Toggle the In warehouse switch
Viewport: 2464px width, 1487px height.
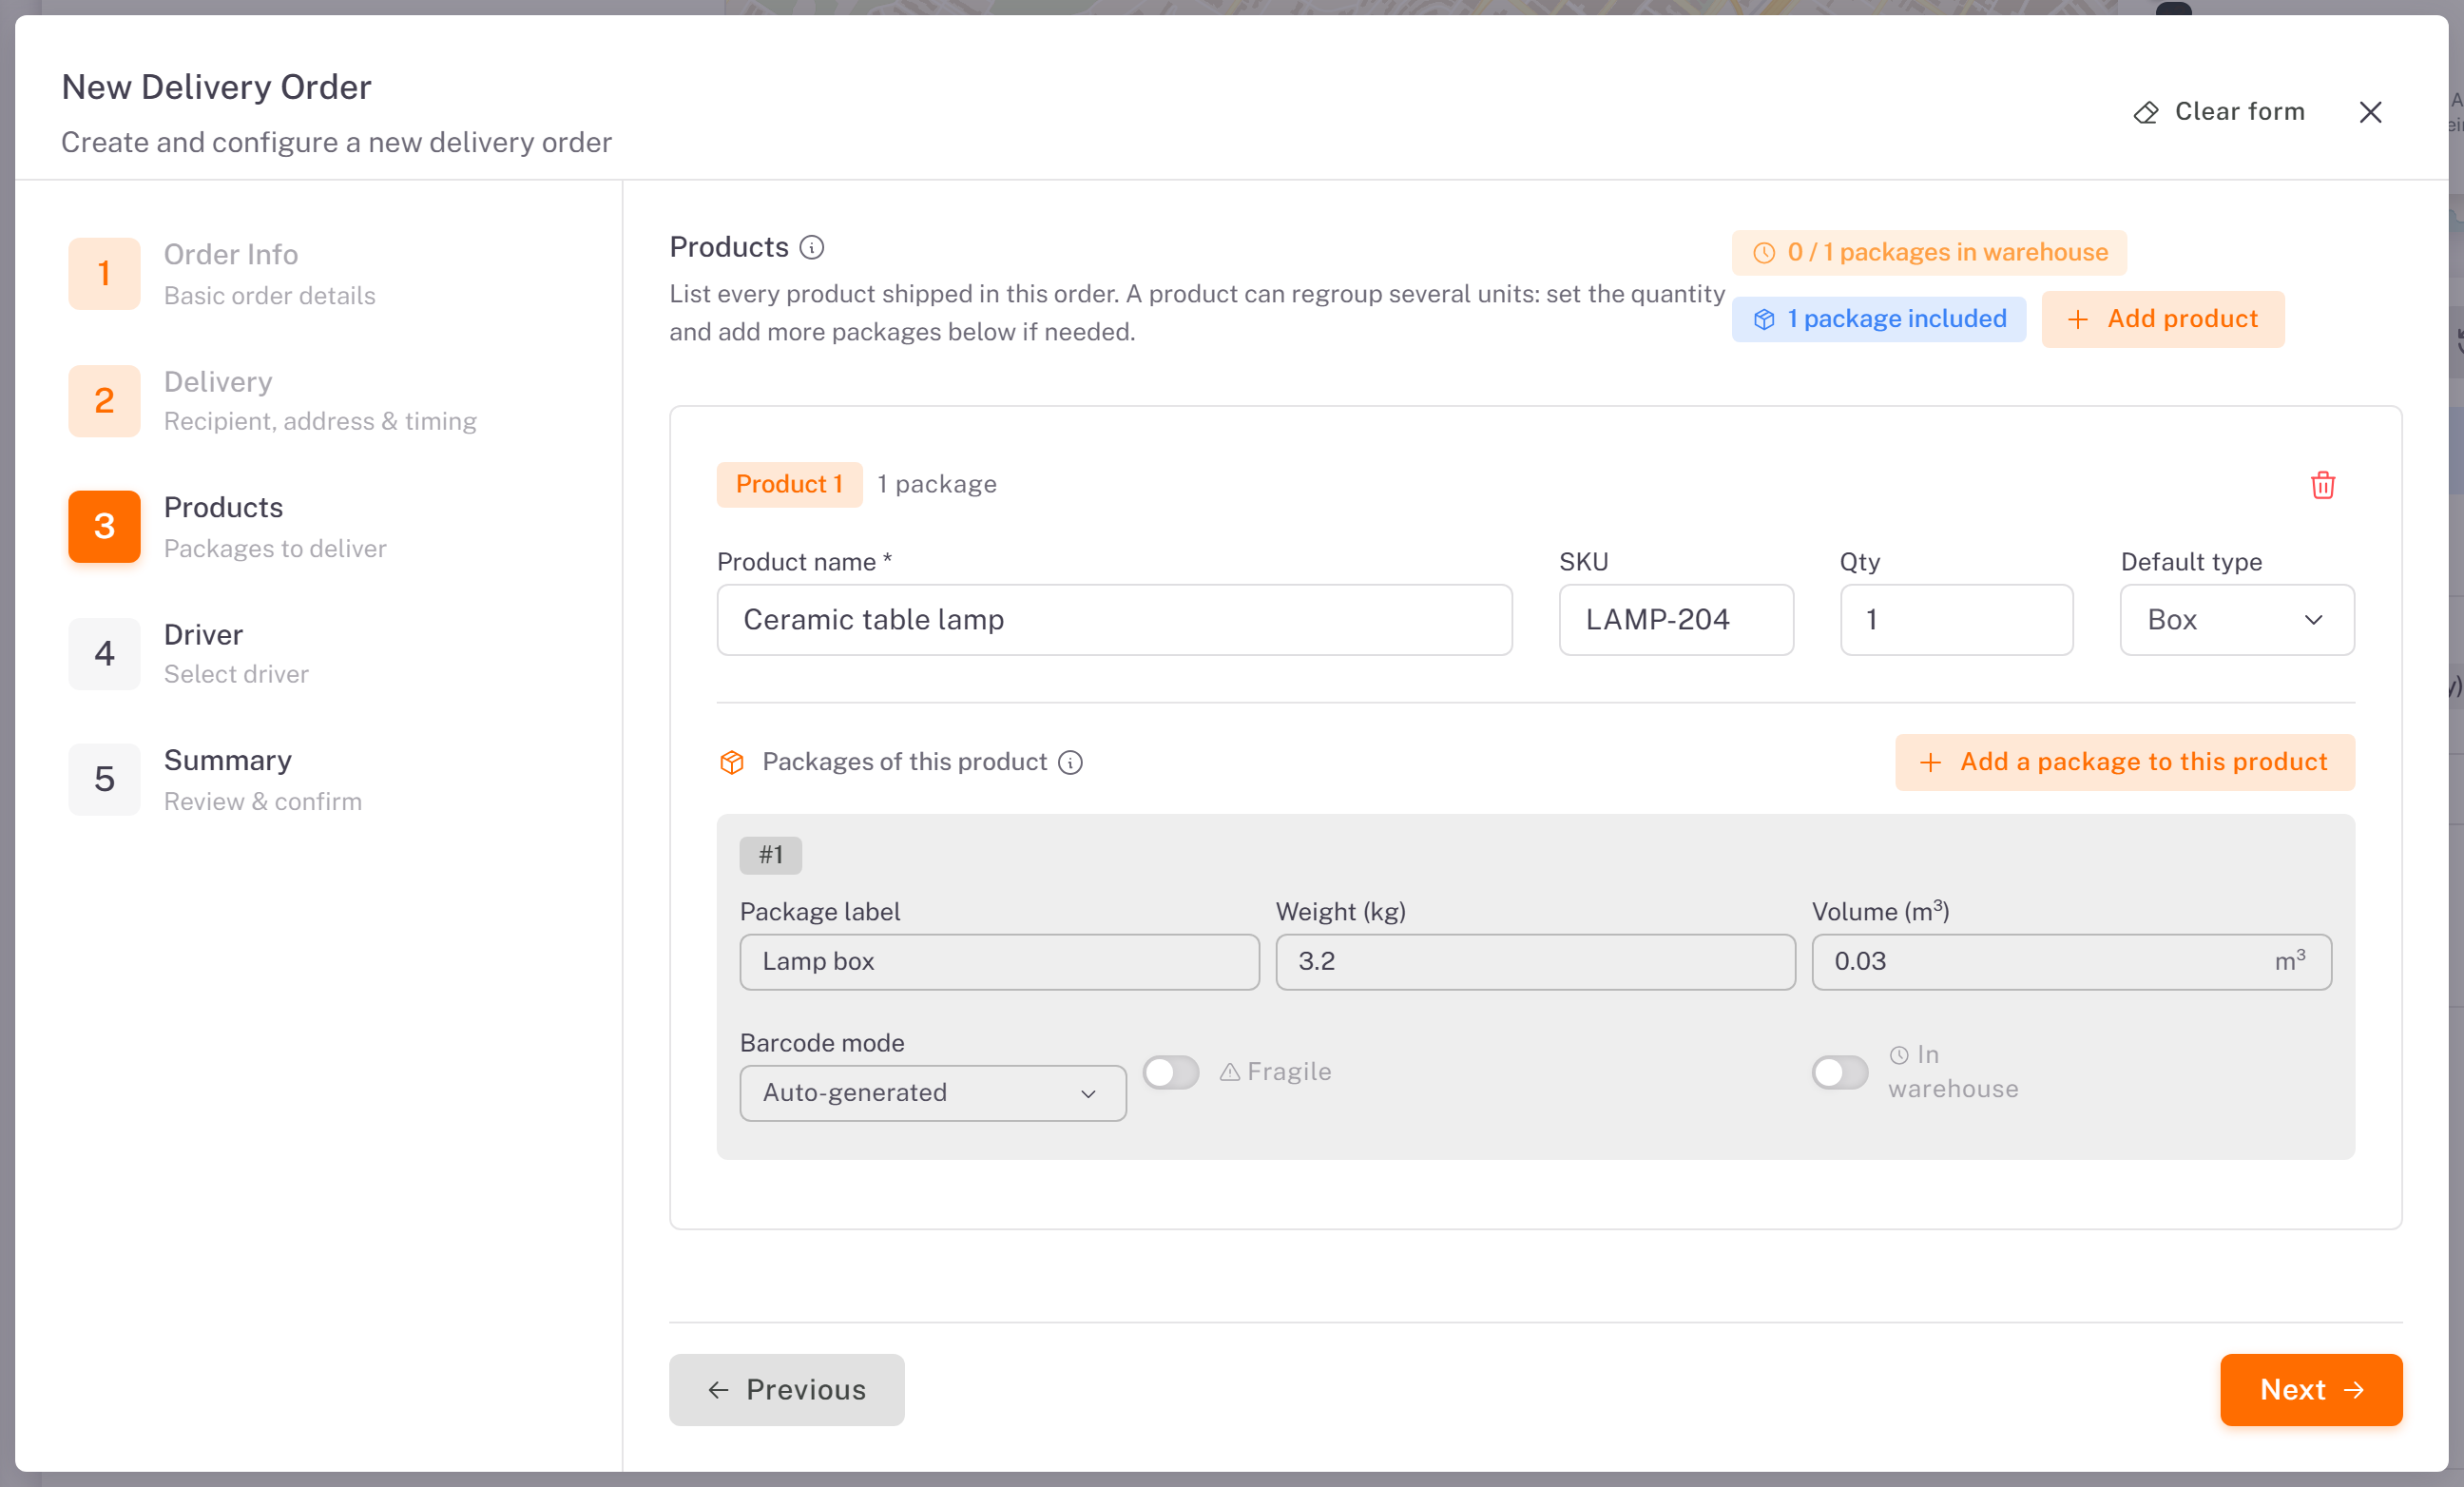coord(1840,1072)
